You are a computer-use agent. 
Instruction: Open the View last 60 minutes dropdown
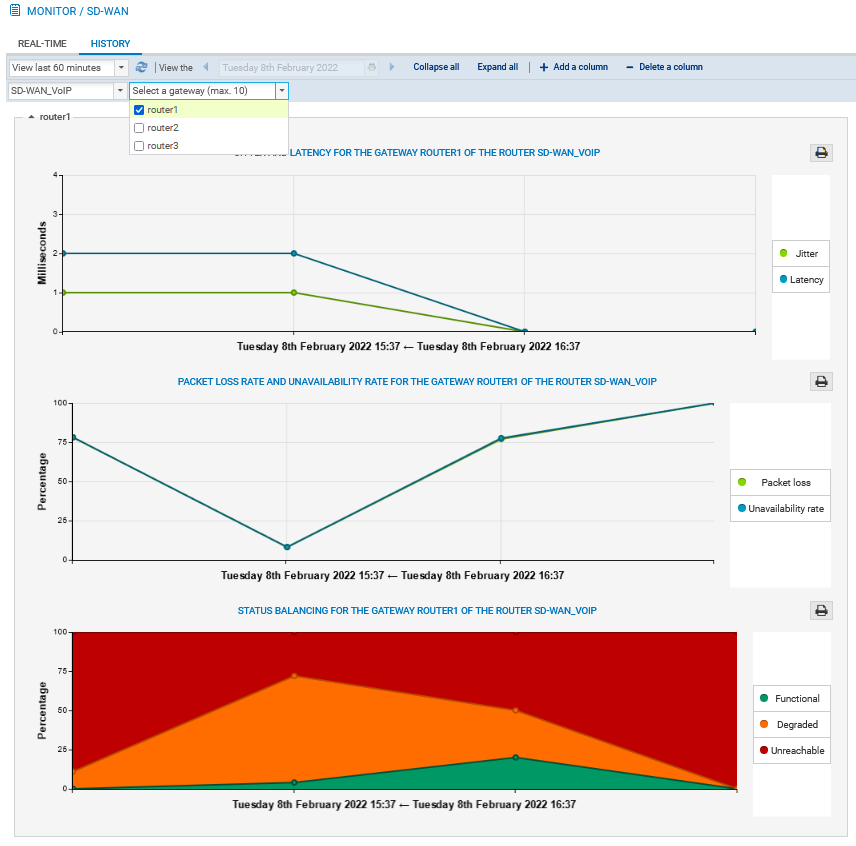tap(121, 67)
